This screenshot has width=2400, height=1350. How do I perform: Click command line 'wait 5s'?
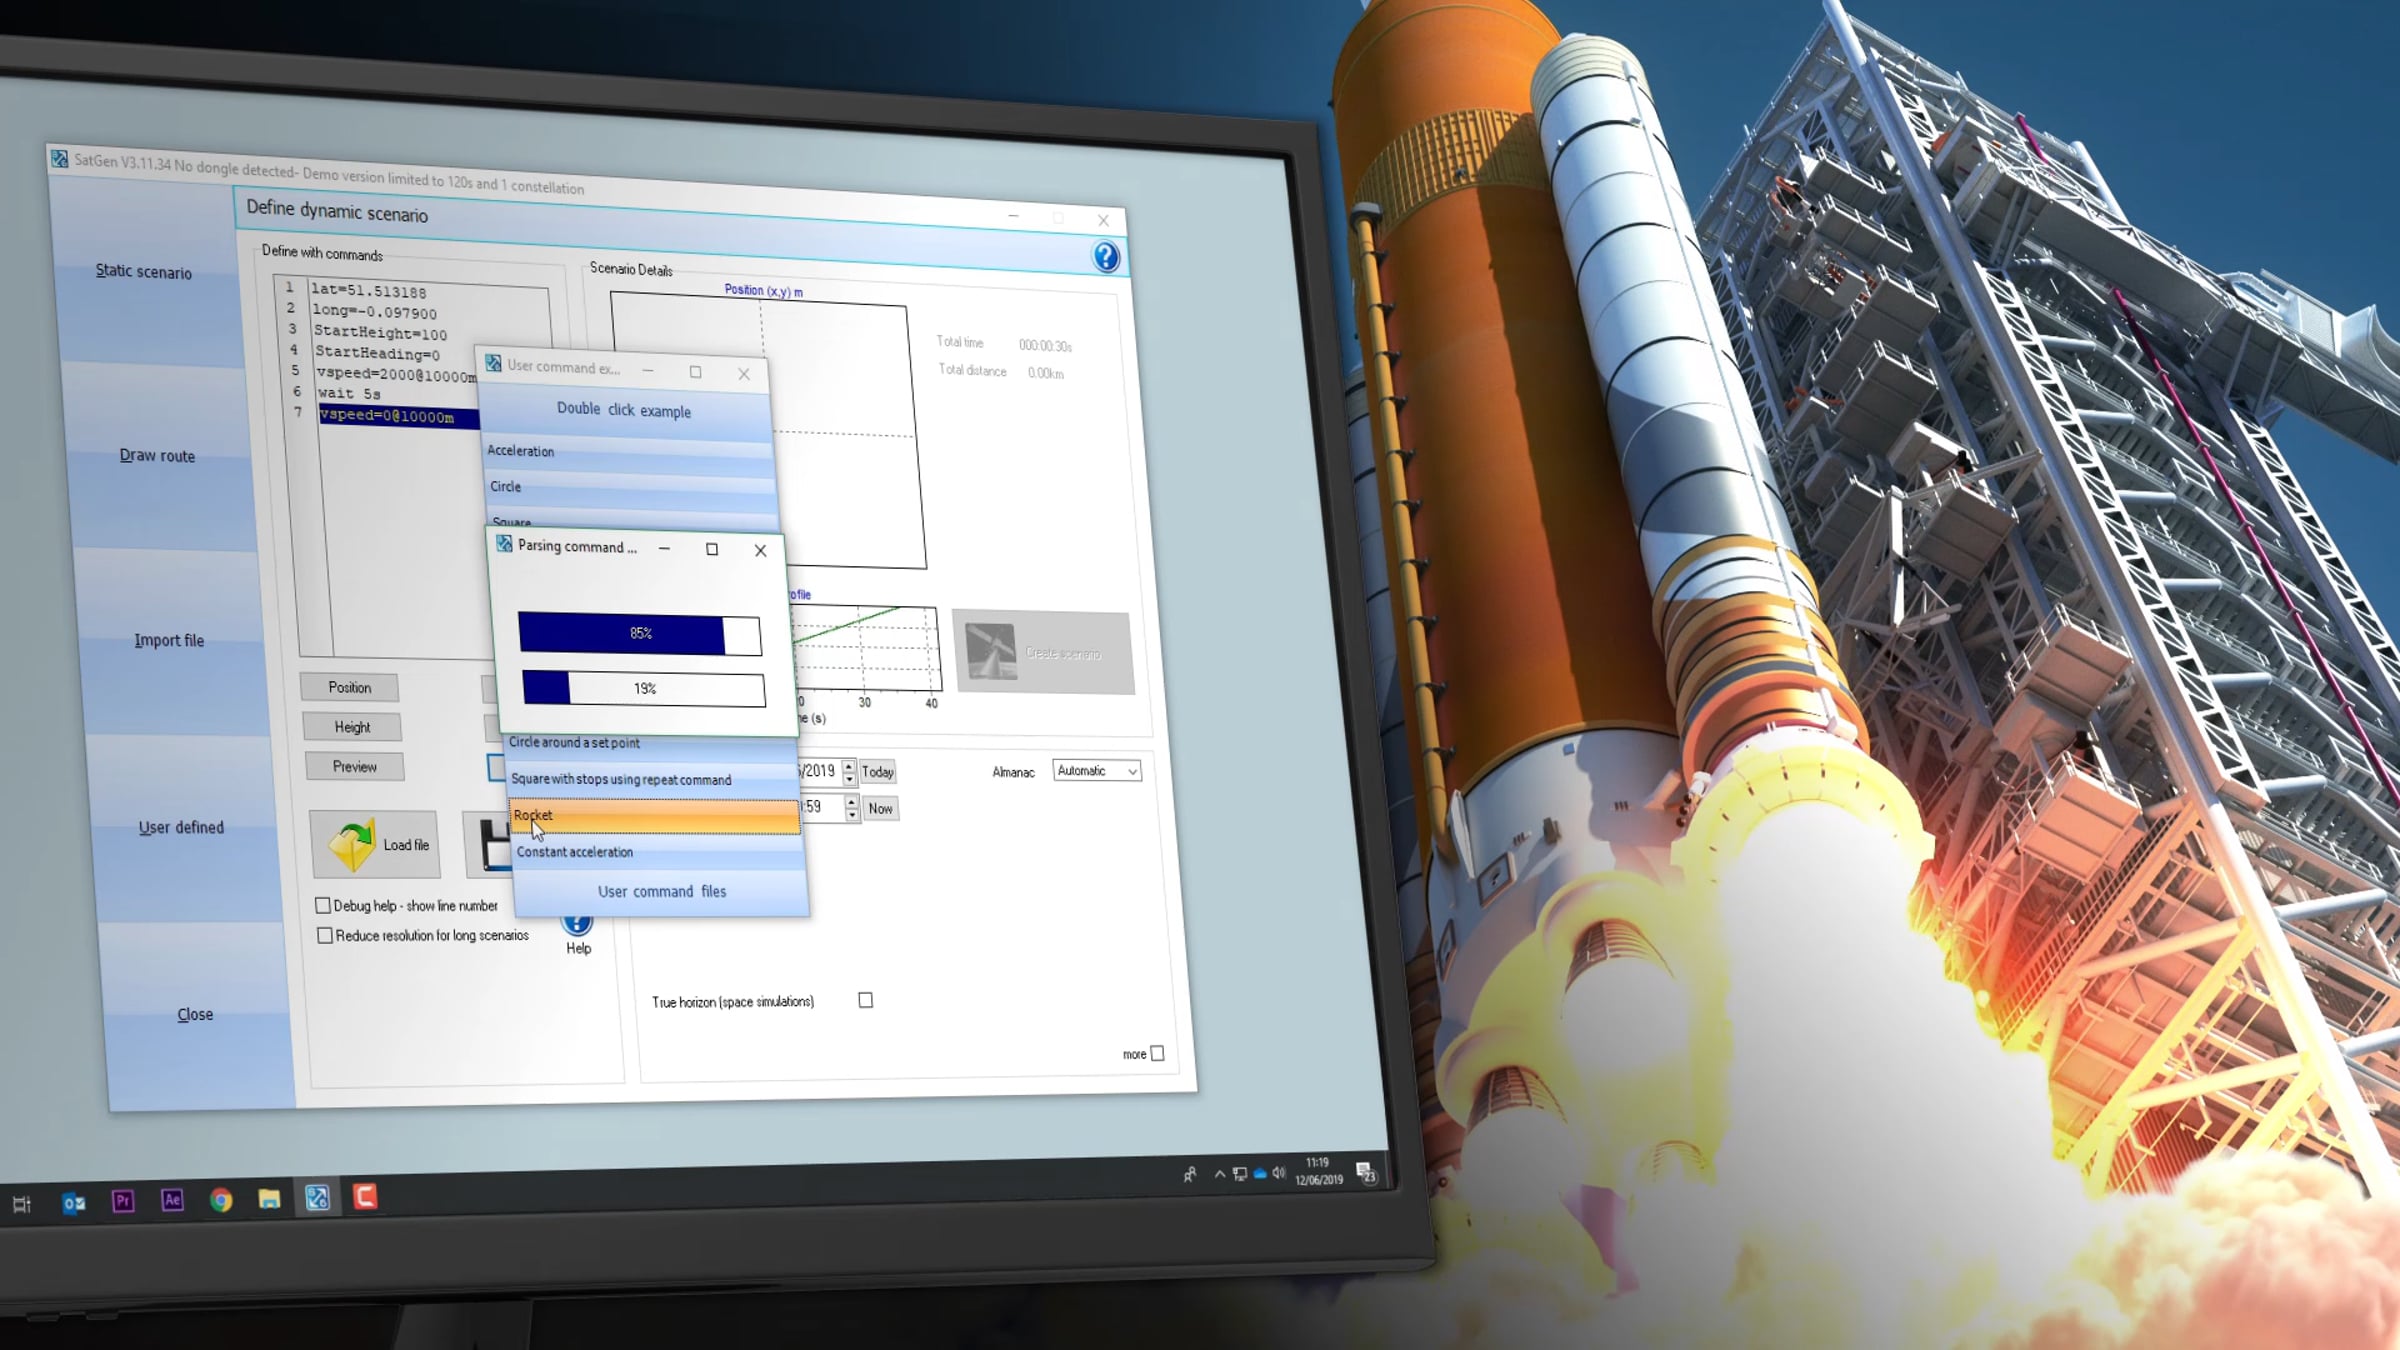click(x=349, y=393)
